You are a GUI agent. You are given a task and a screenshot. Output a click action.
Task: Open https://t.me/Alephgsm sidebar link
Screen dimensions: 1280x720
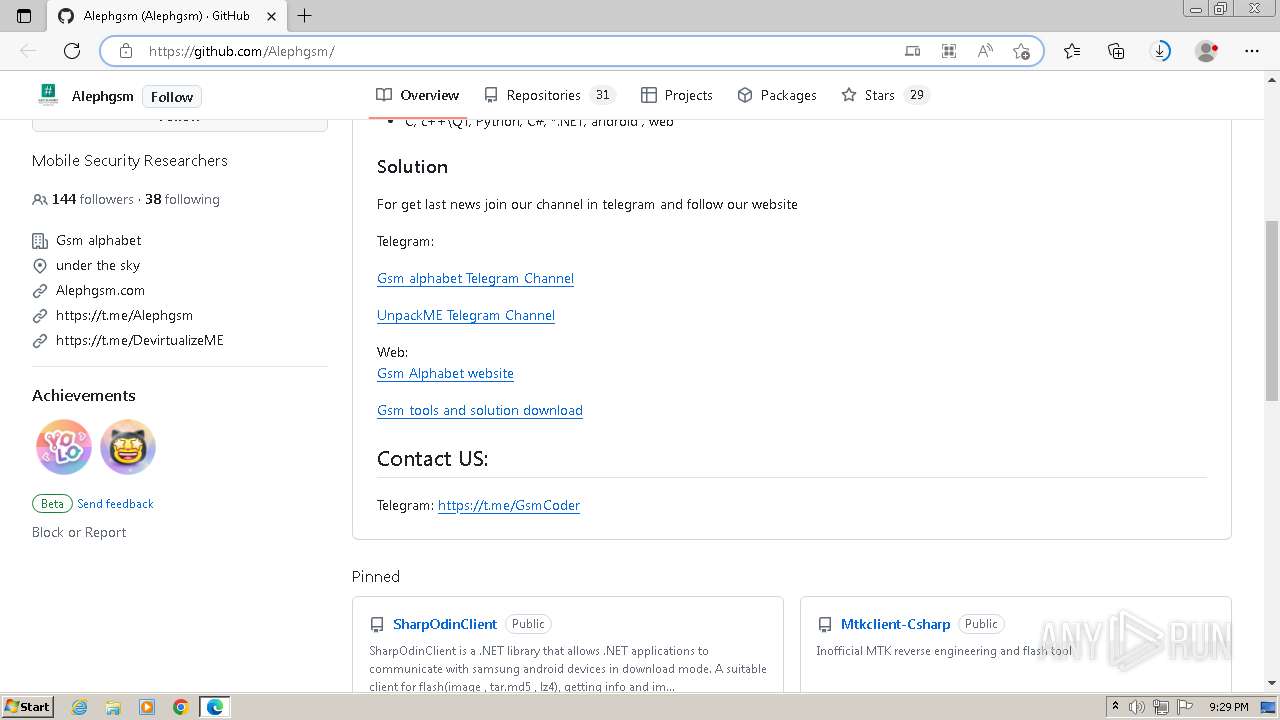(124, 315)
